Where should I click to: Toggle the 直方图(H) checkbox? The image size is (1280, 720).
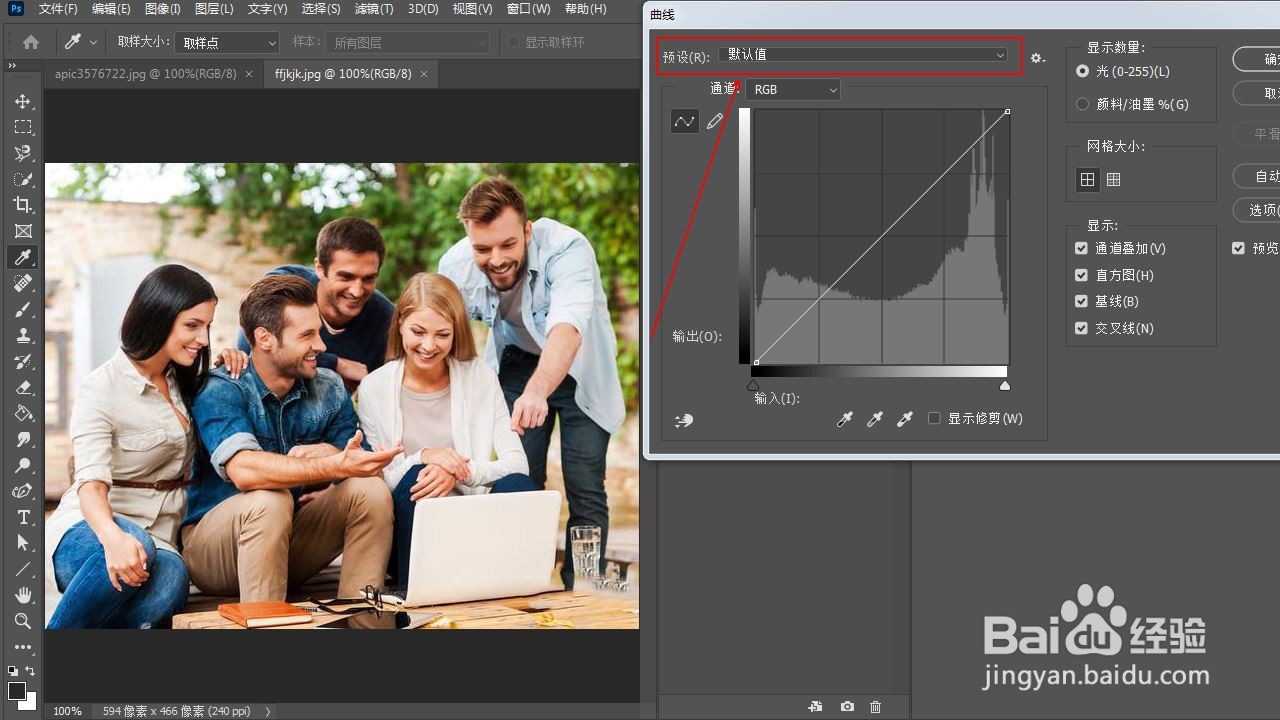coord(1081,275)
